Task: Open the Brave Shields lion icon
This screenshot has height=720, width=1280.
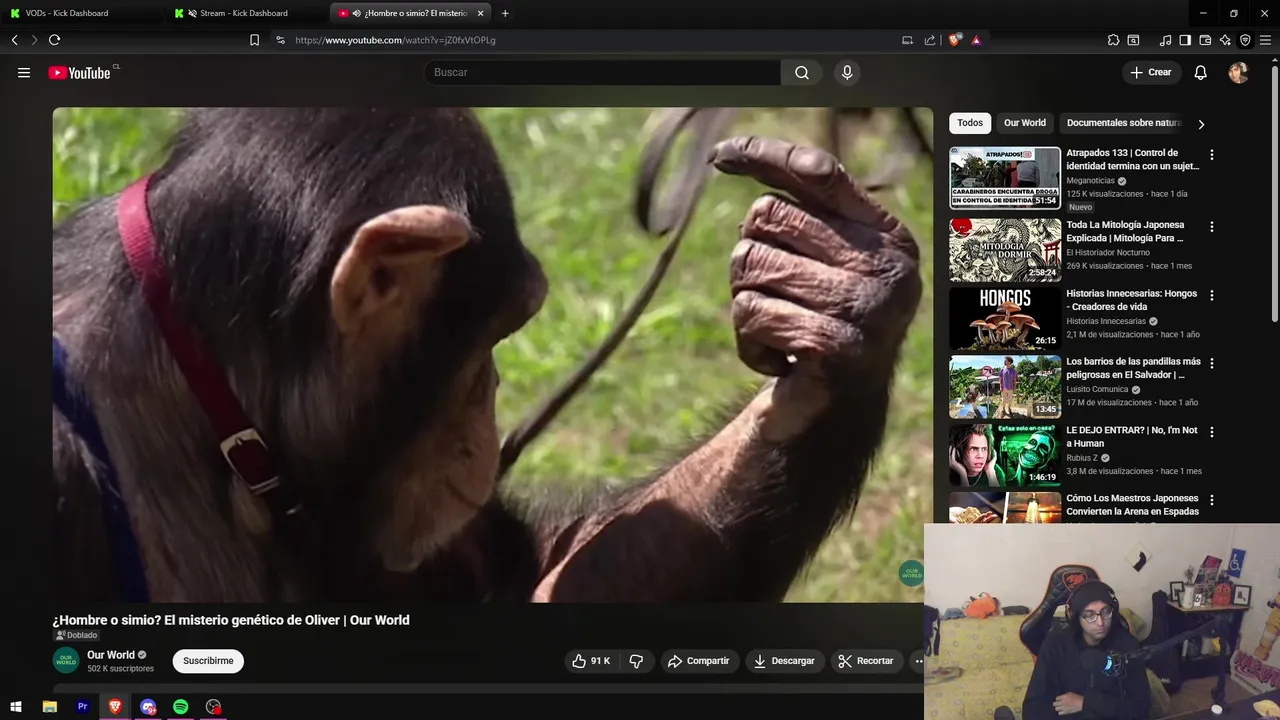Action: [955, 40]
